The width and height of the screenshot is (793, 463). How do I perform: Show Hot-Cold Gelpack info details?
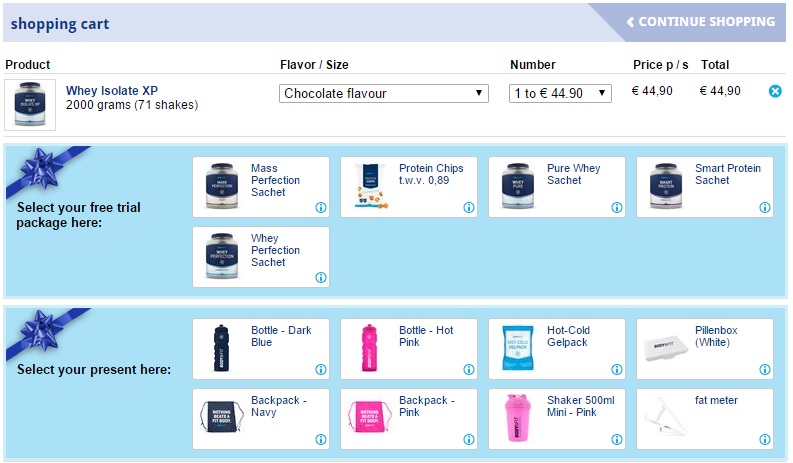617,370
